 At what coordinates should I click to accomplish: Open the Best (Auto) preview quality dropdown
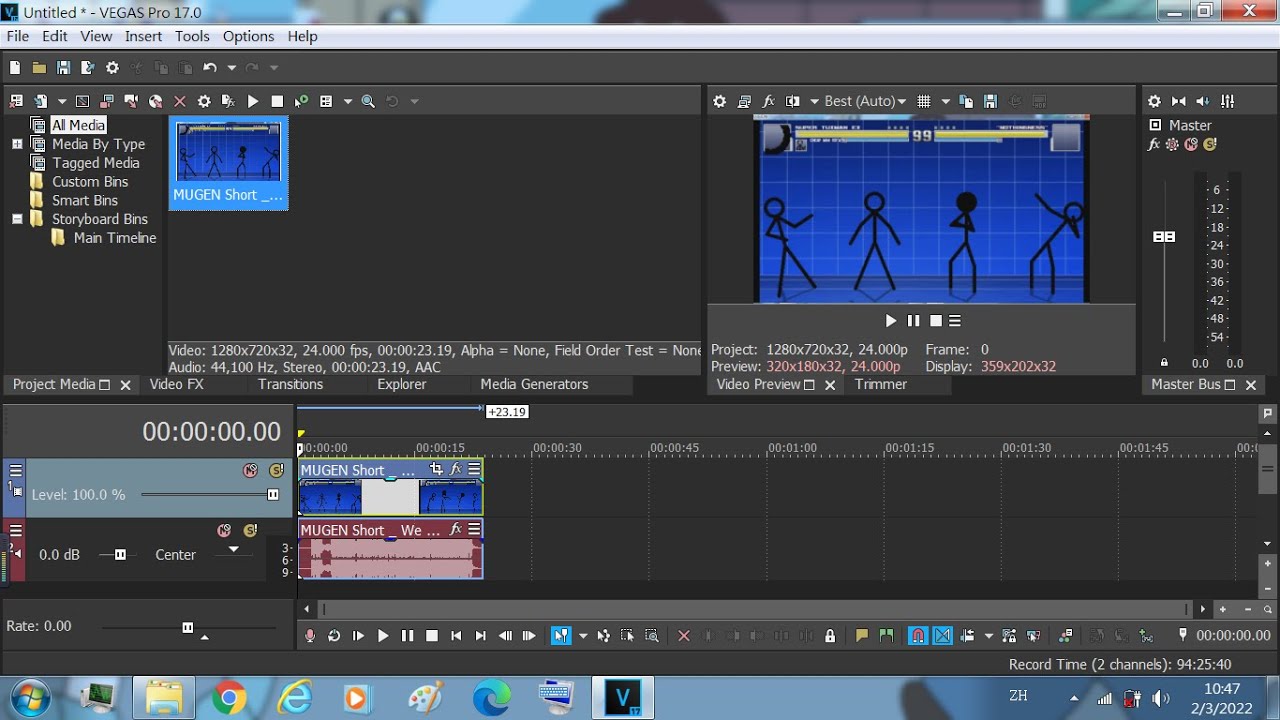tap(865, 101)
